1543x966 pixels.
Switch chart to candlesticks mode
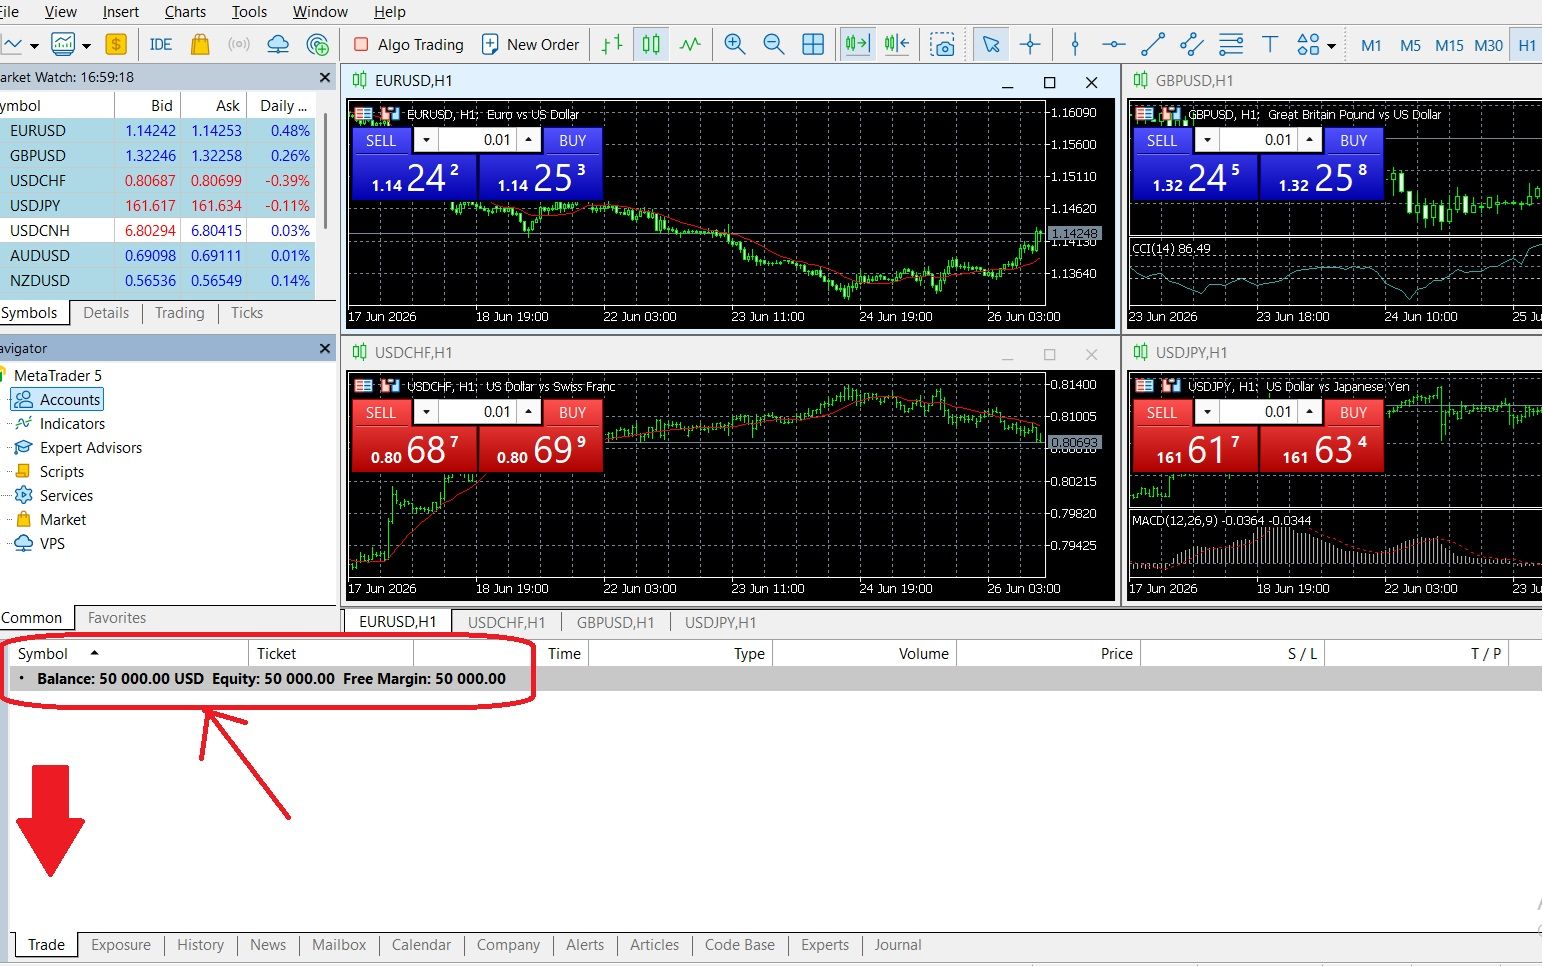pos(651,44)
